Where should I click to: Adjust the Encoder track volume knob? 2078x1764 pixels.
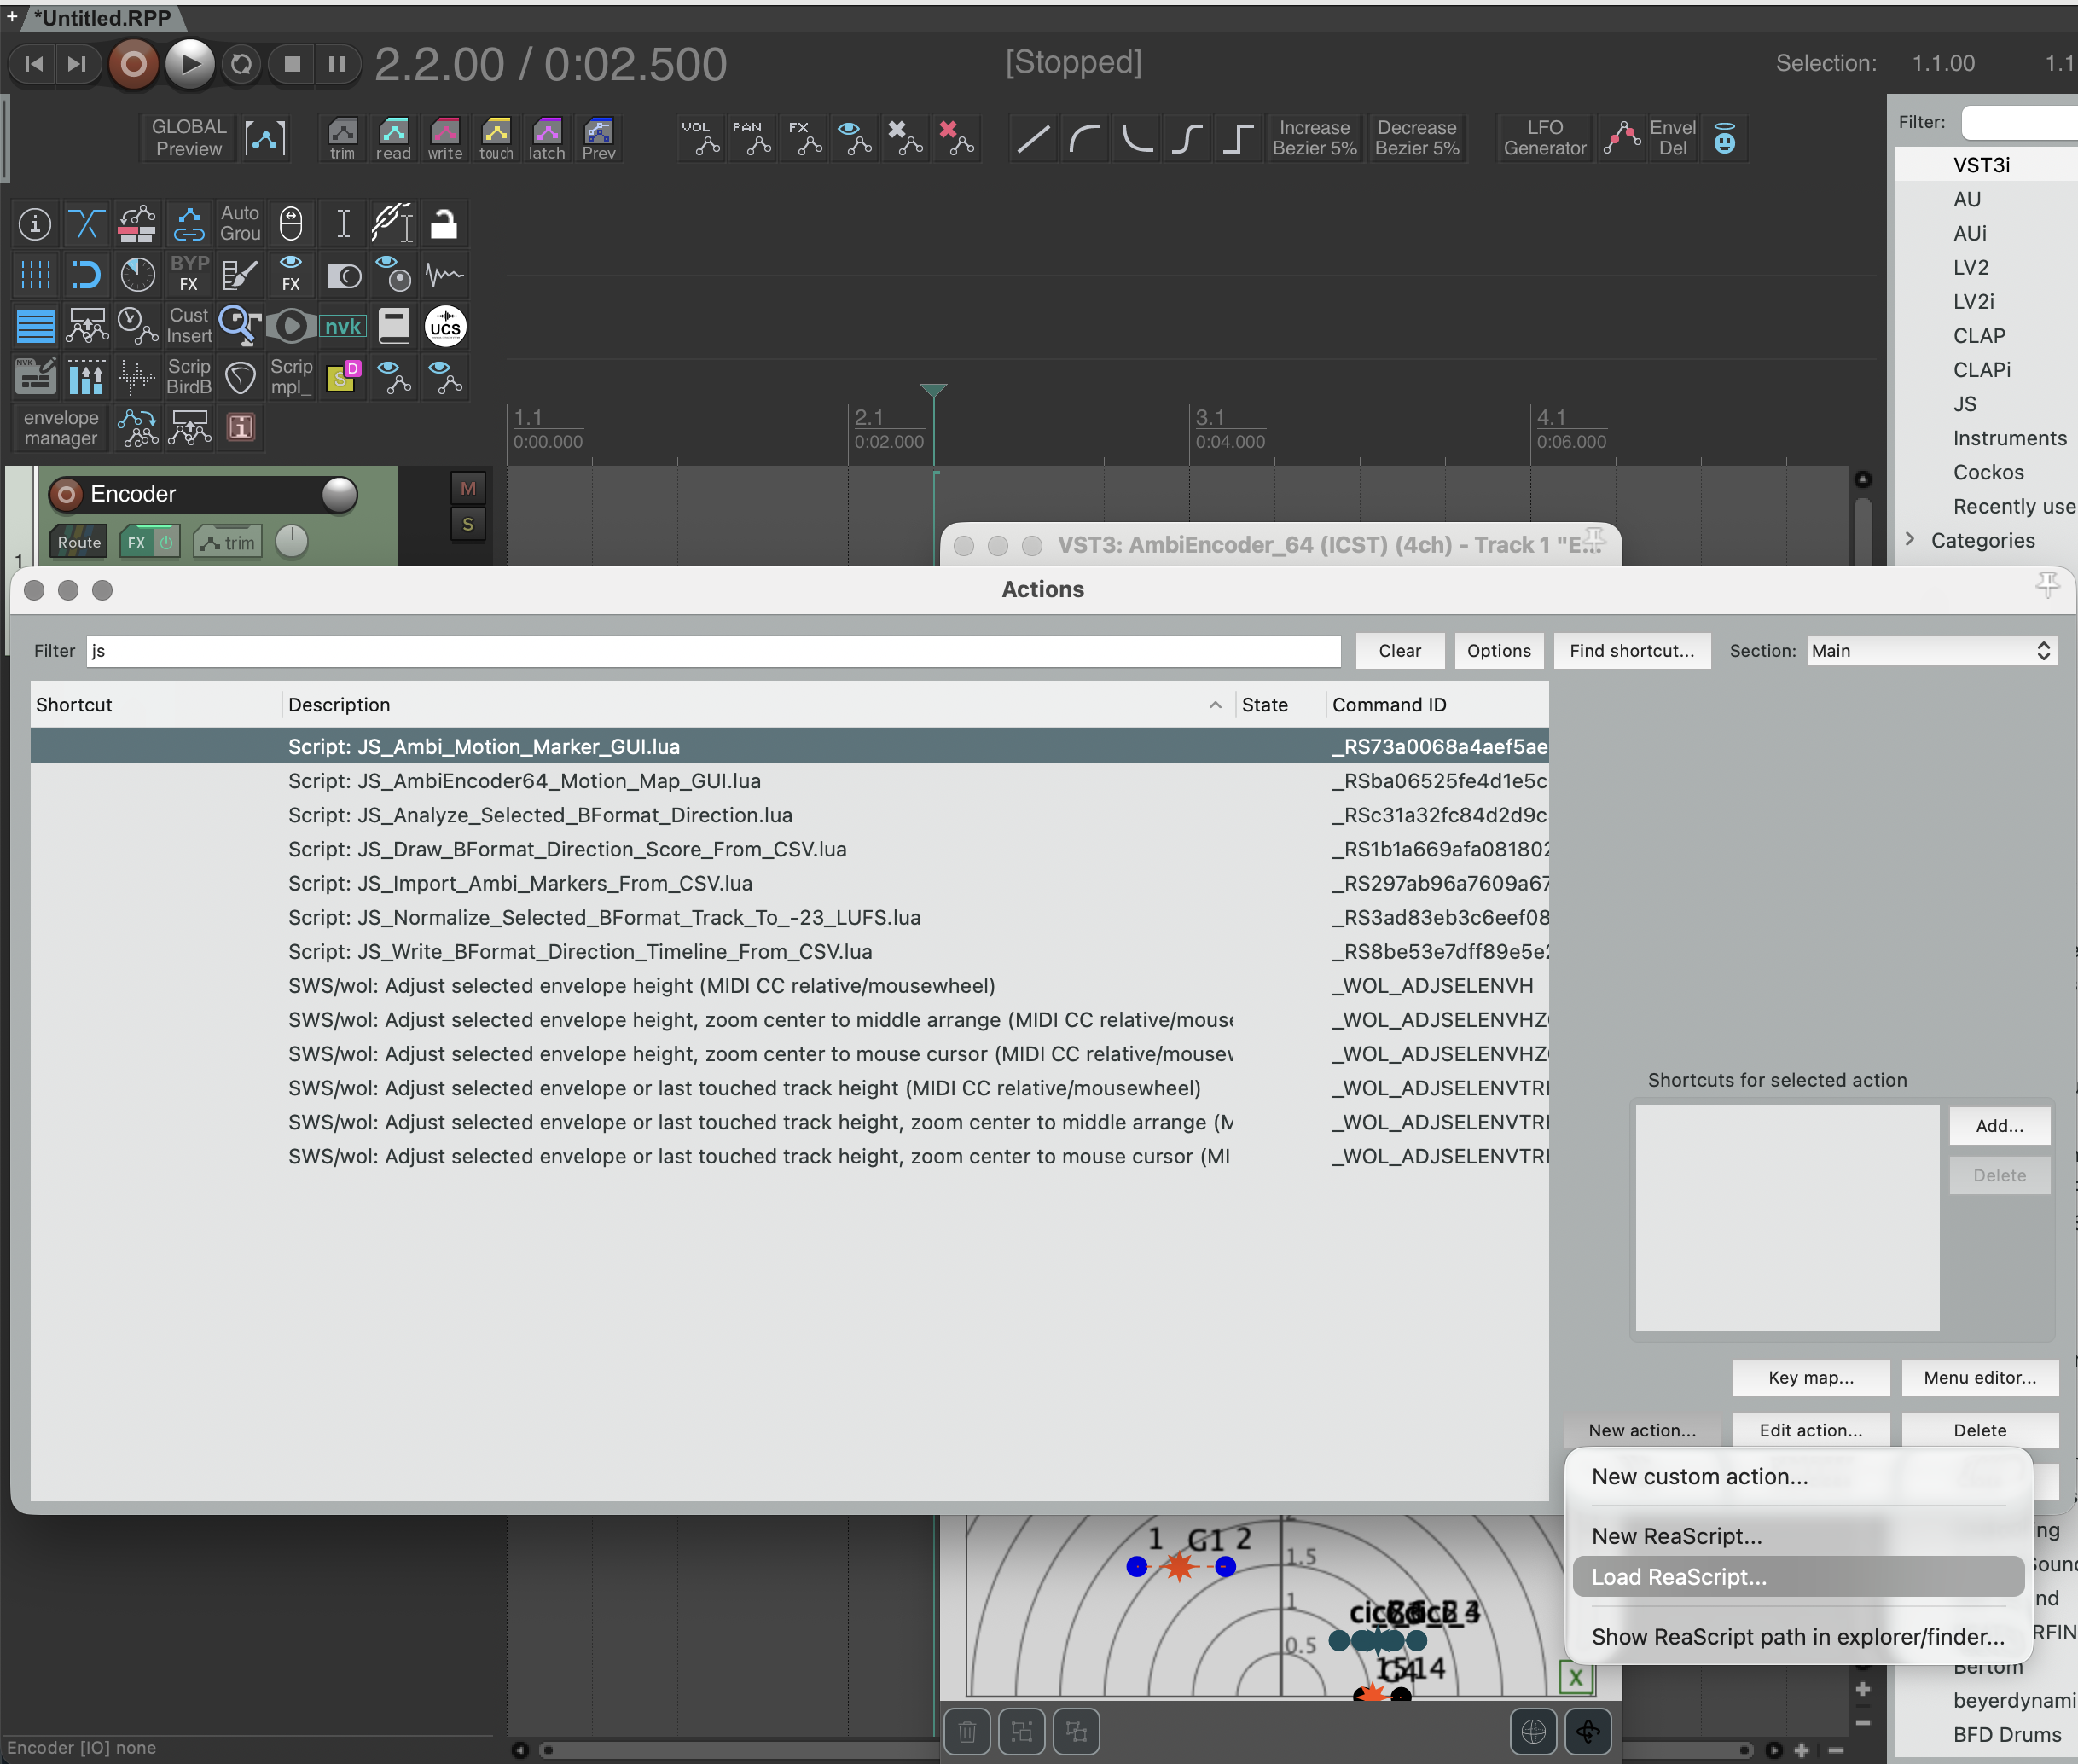pyautogui.click(x=340, y=494)
